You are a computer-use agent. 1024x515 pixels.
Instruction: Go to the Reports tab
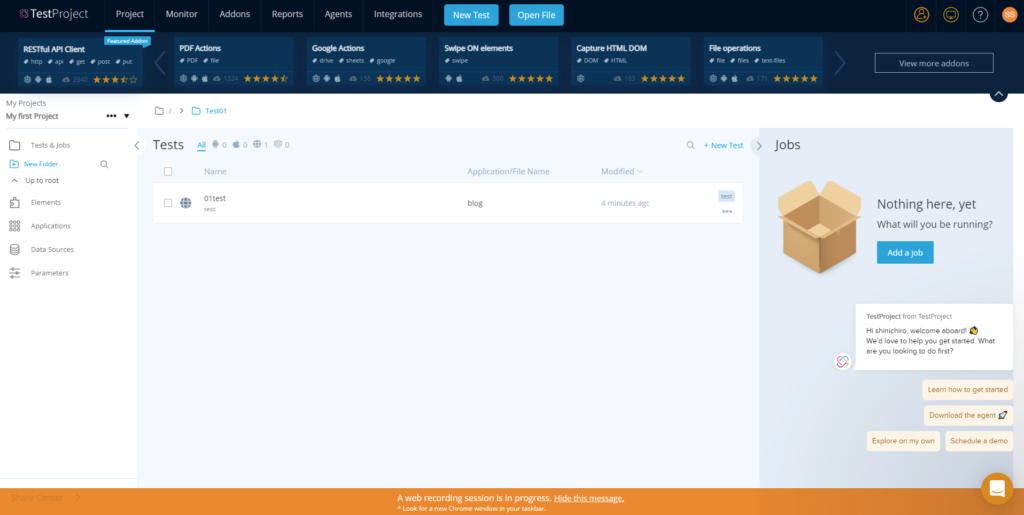pyautogui.click(x=287, y=14)
